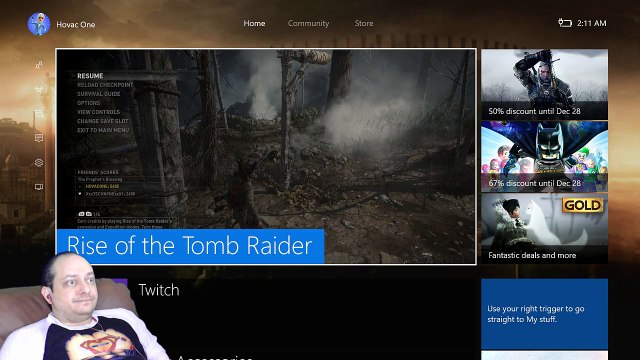Screen dimensions: 640x360
Task: Click the 'Fantastic deals and more' caption
Action: pos(532,255)
